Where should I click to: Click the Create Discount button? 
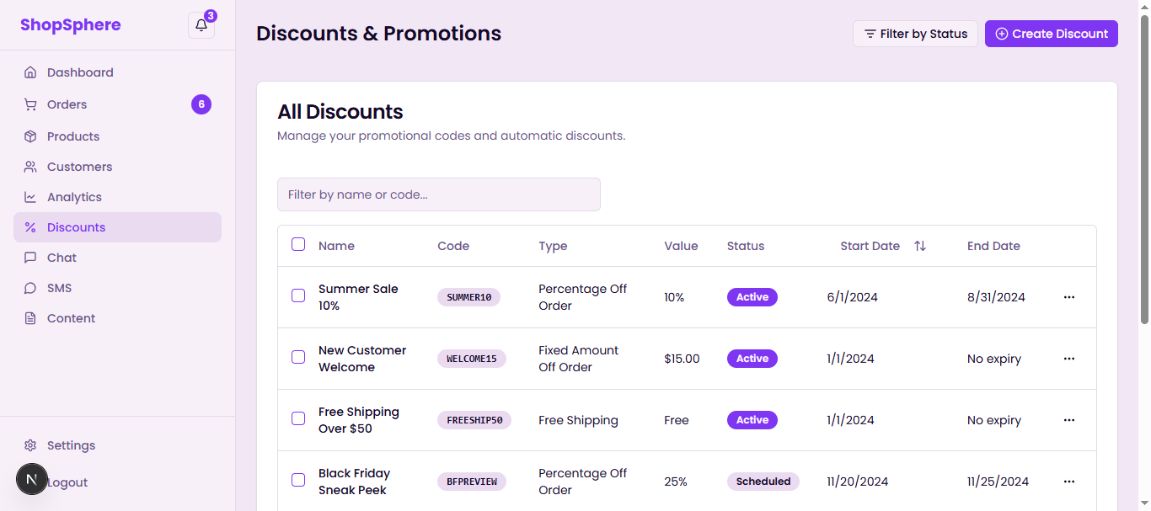(x=1051, y=34)
